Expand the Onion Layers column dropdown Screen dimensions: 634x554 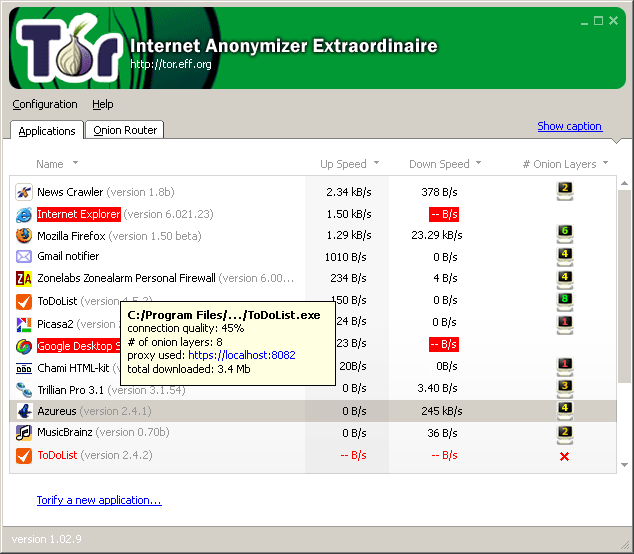[x=605, y=164]
